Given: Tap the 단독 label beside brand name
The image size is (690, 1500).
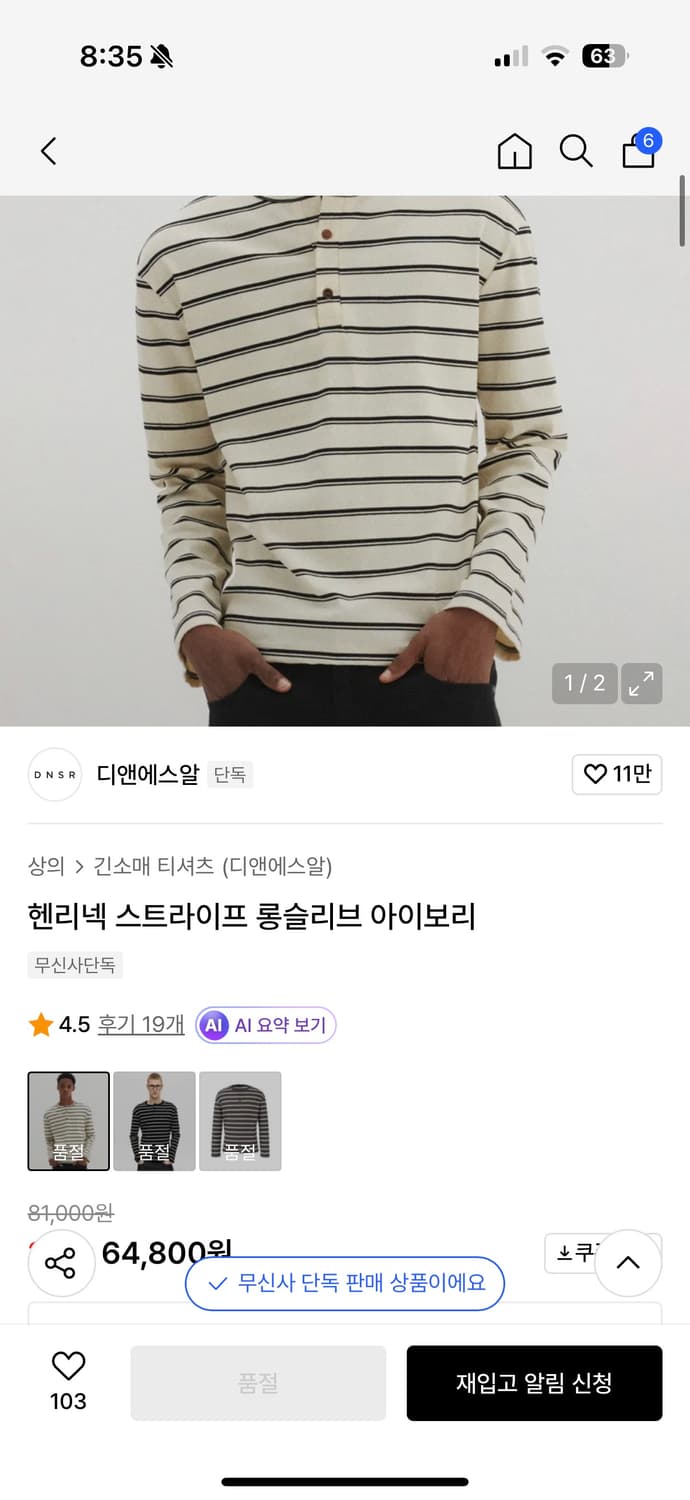Looking at the screenshot, I should pyautogui.click(x=231, y=775).
